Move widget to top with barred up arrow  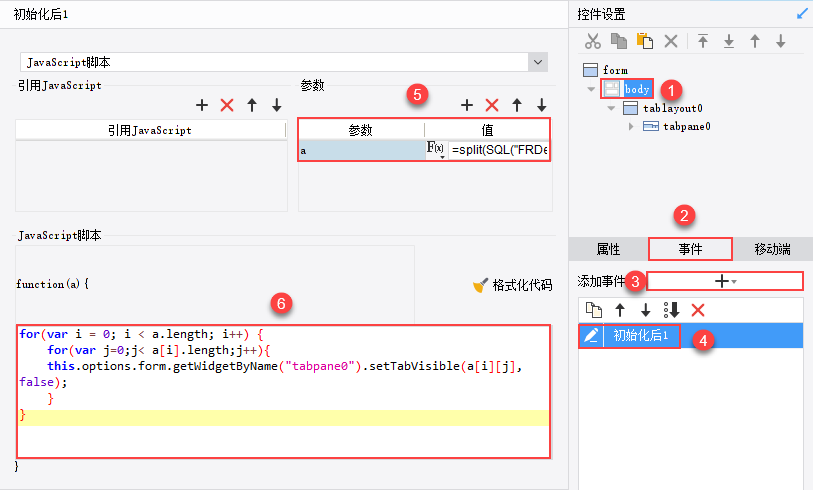tap(703, 41)
